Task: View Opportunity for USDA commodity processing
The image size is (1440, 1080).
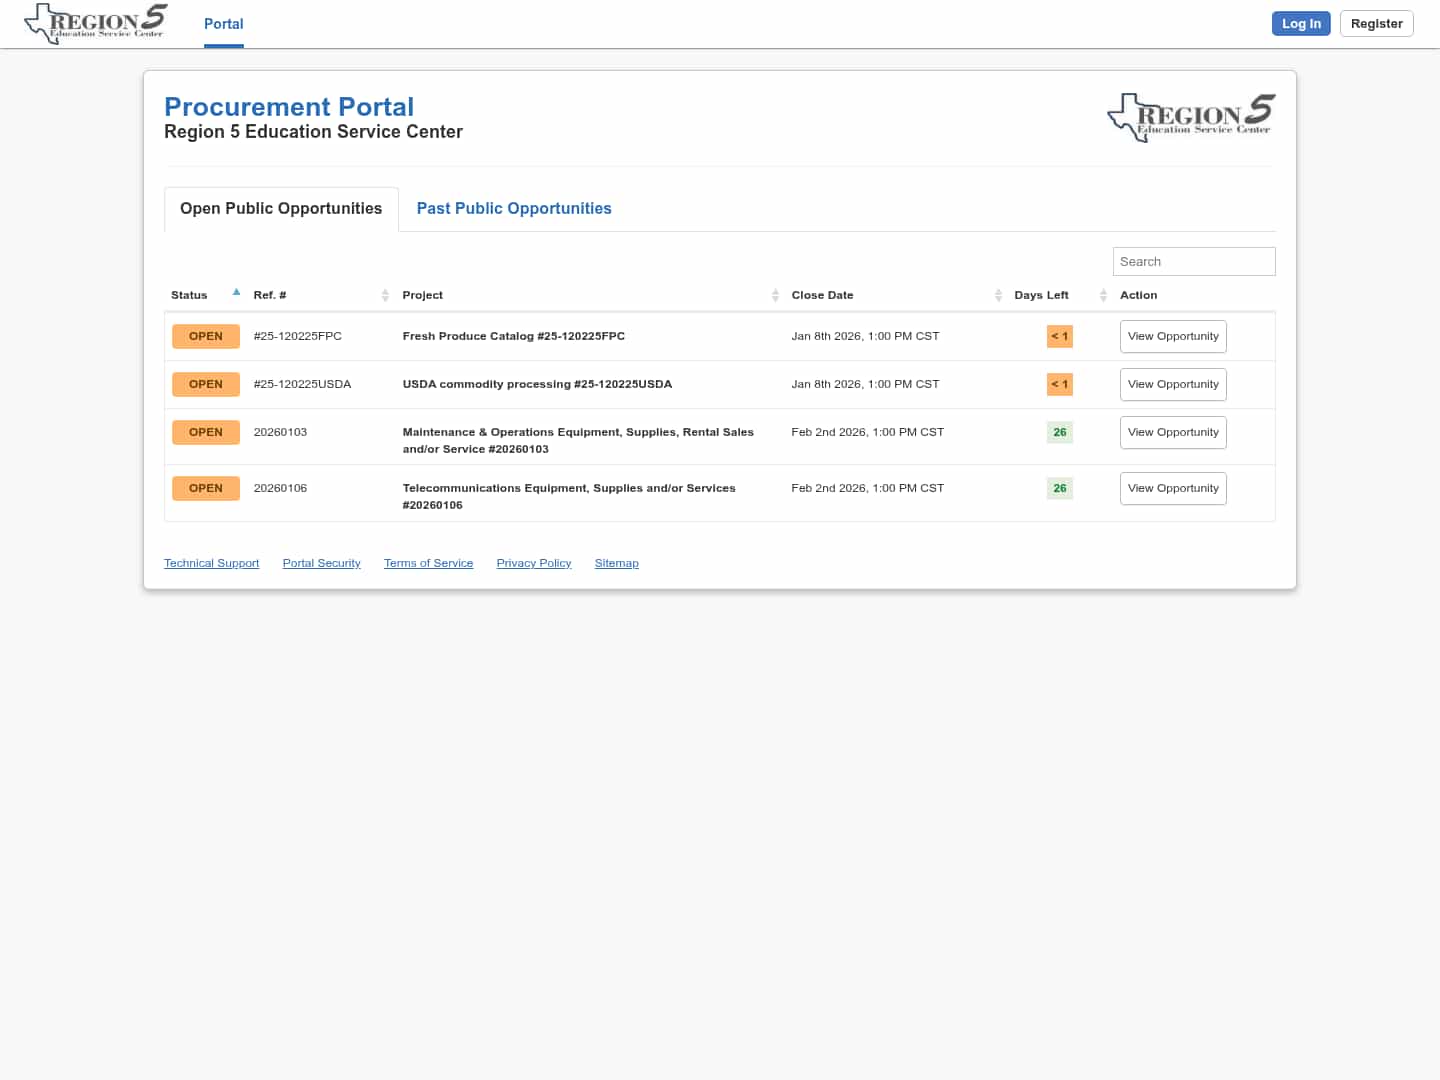Action: (x=1173, y=384)
